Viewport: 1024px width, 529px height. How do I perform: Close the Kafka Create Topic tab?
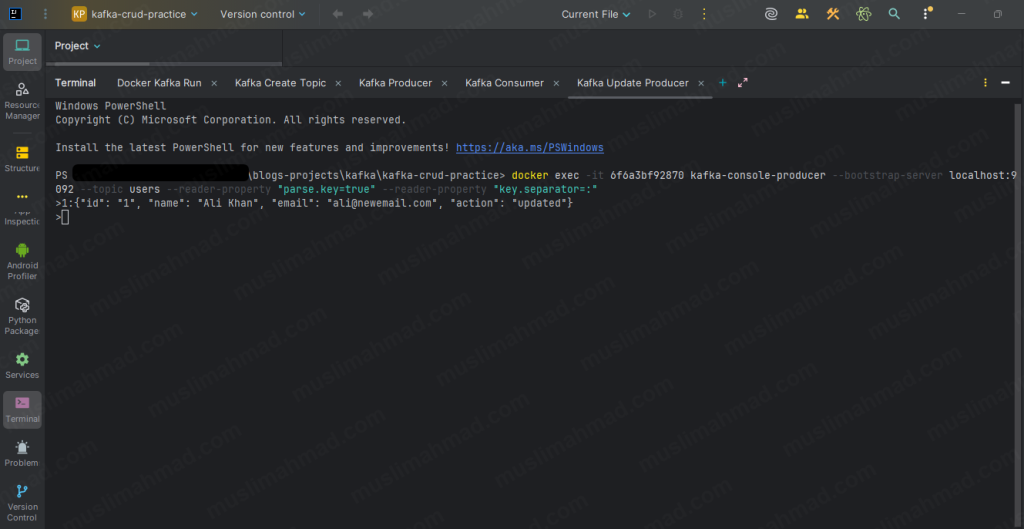point(338,84)
